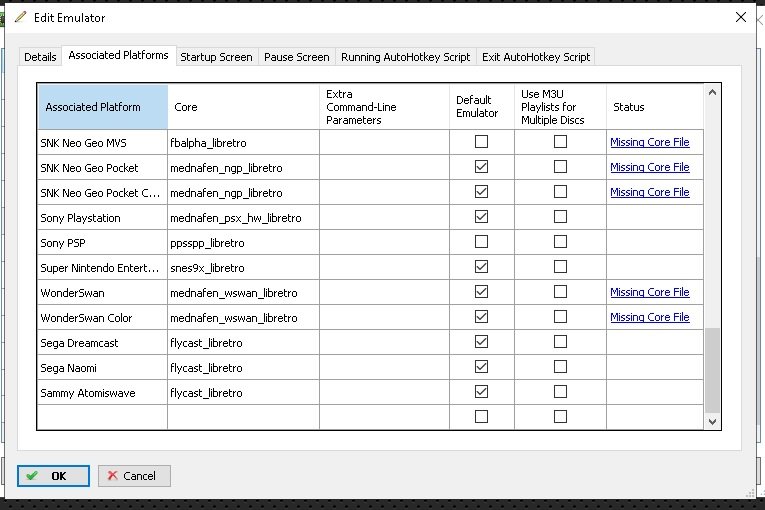This screenshot has height=510, width=765.
Task: Select the Sony PSP platform cell
Action: (102, 243)
